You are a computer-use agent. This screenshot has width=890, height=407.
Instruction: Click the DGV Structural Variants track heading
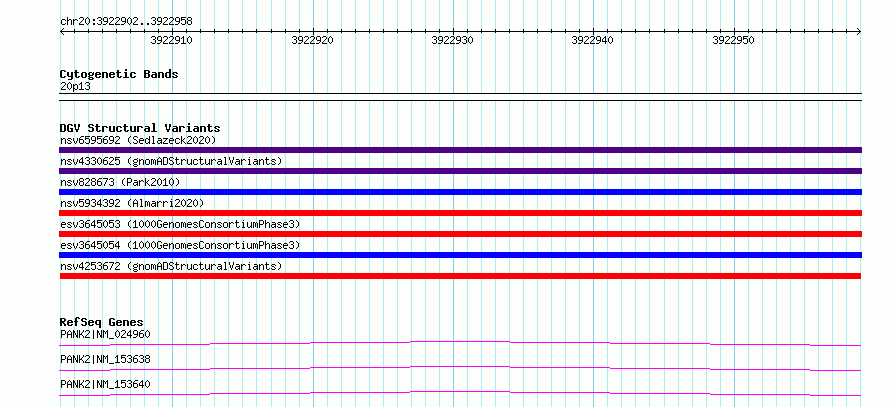point(140,128)
